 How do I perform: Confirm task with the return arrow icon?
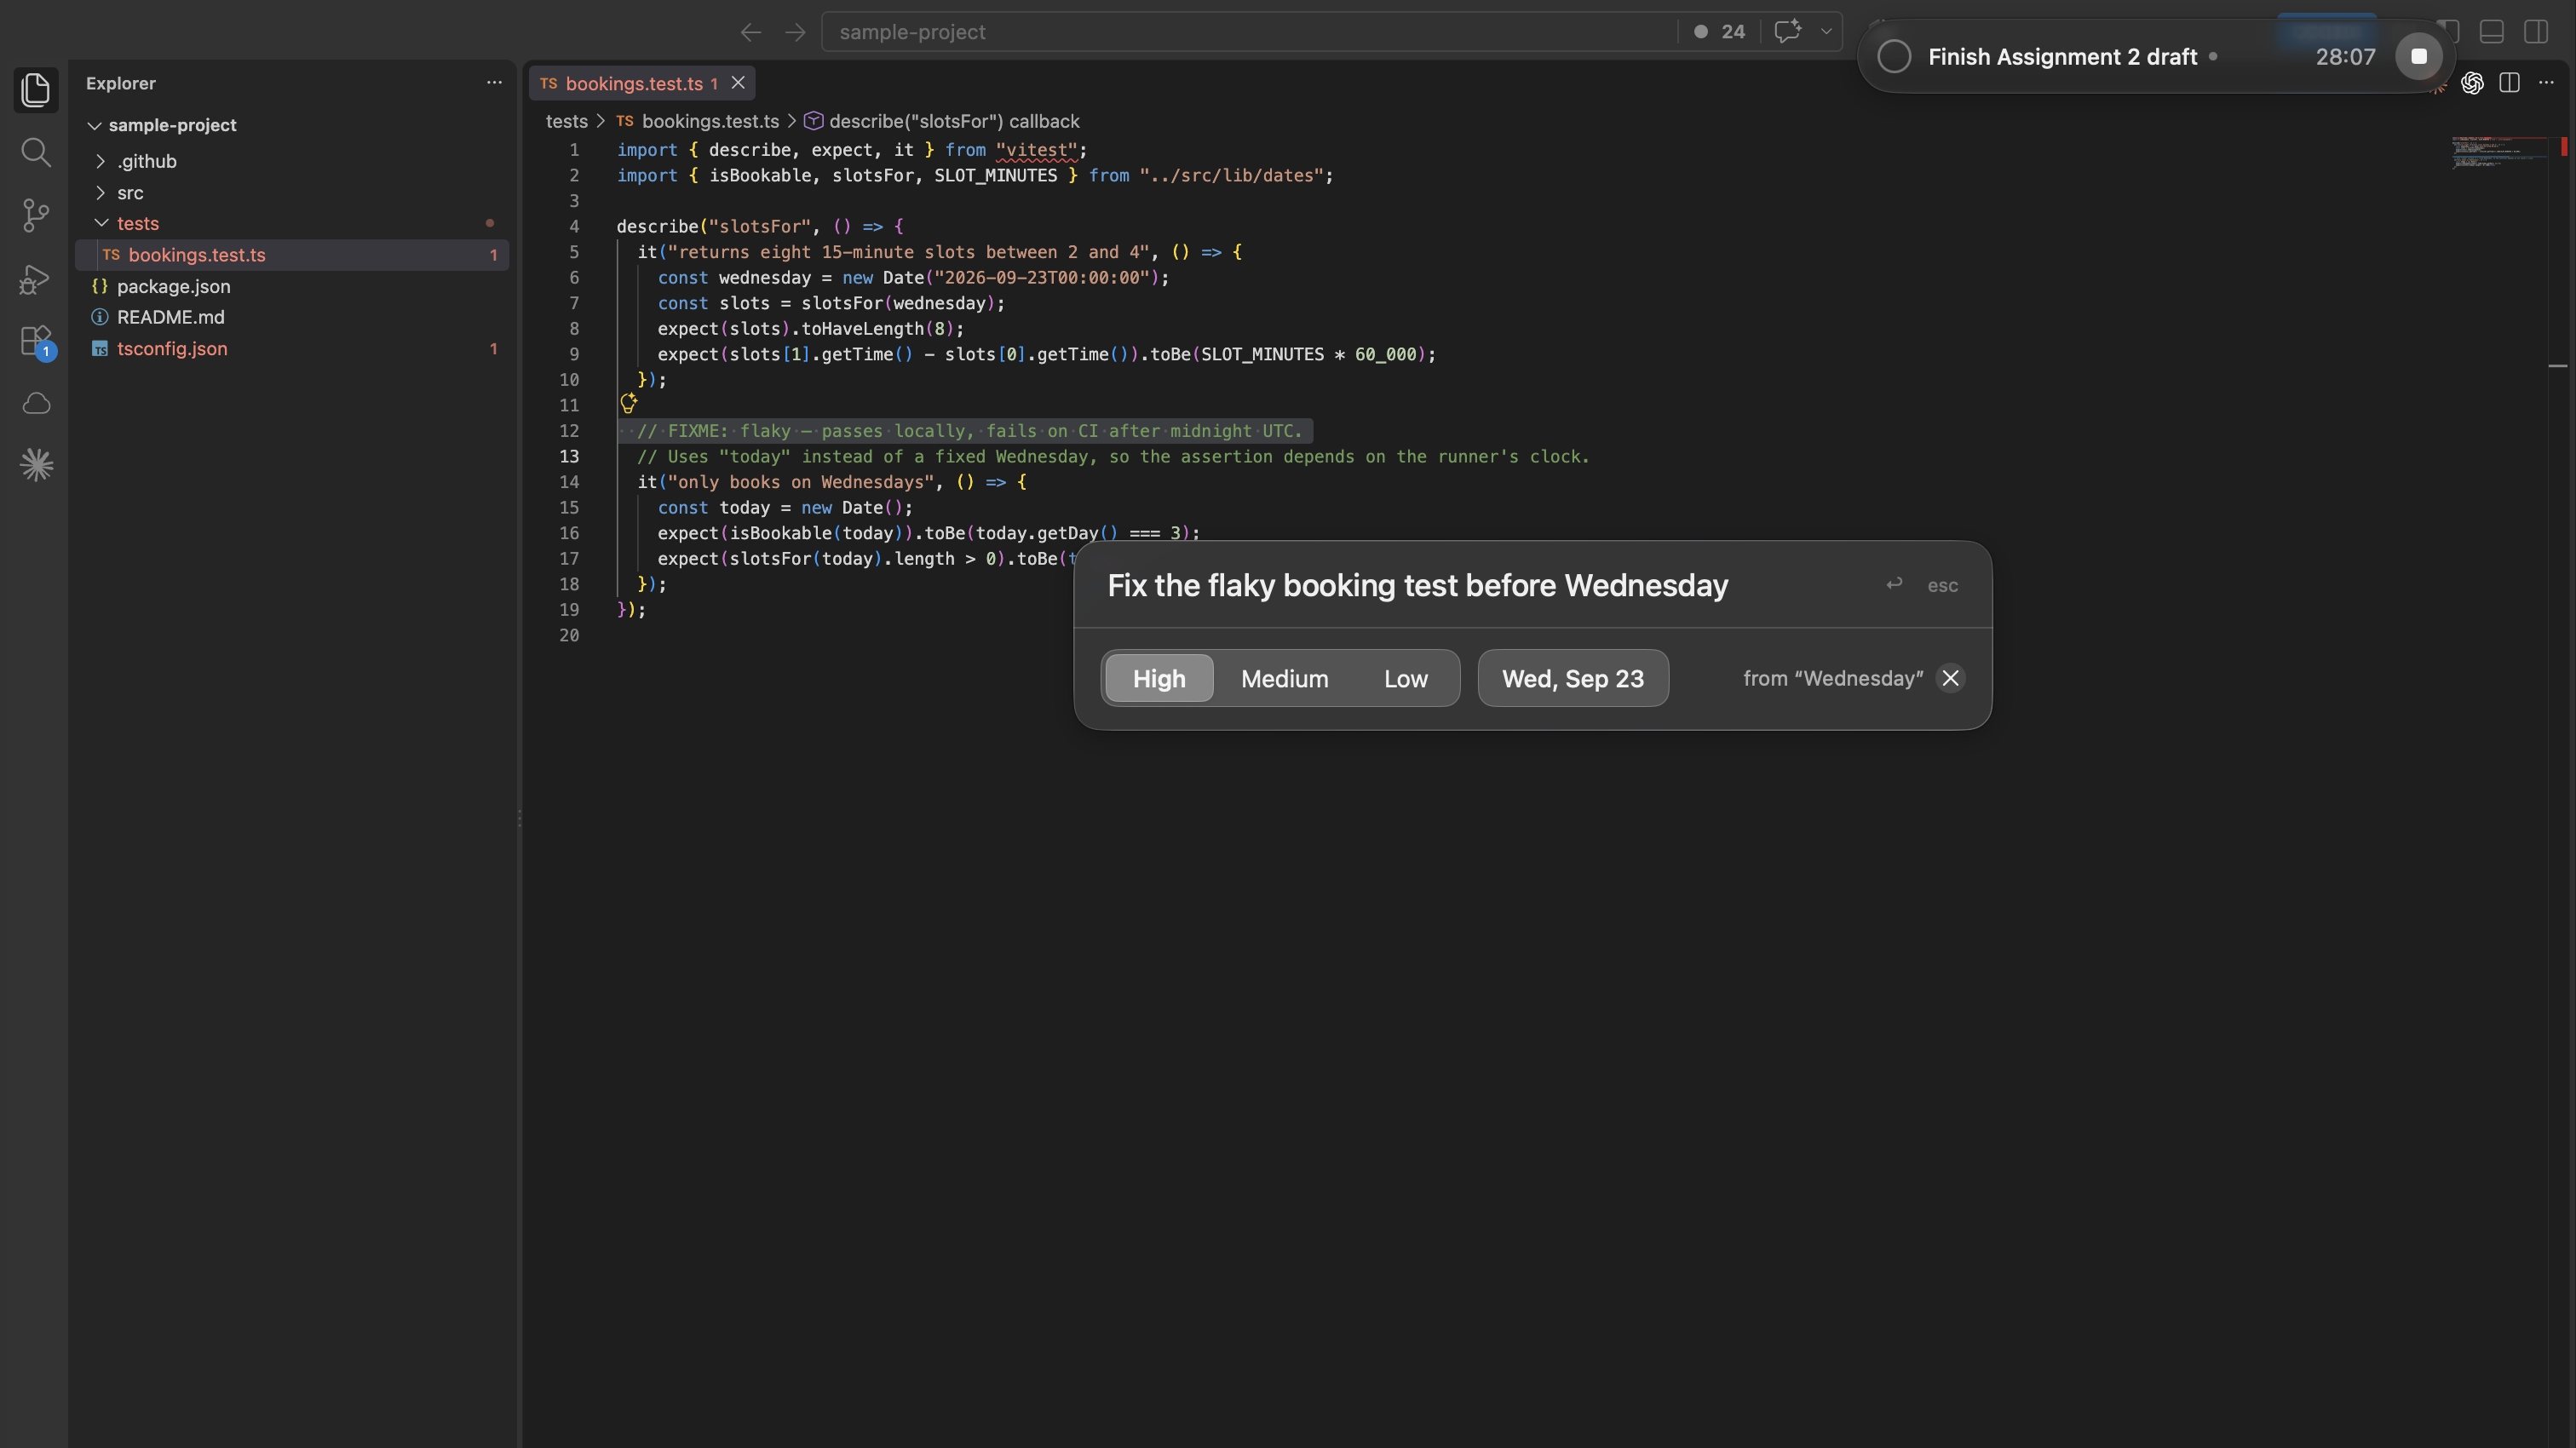[1894, 584]
